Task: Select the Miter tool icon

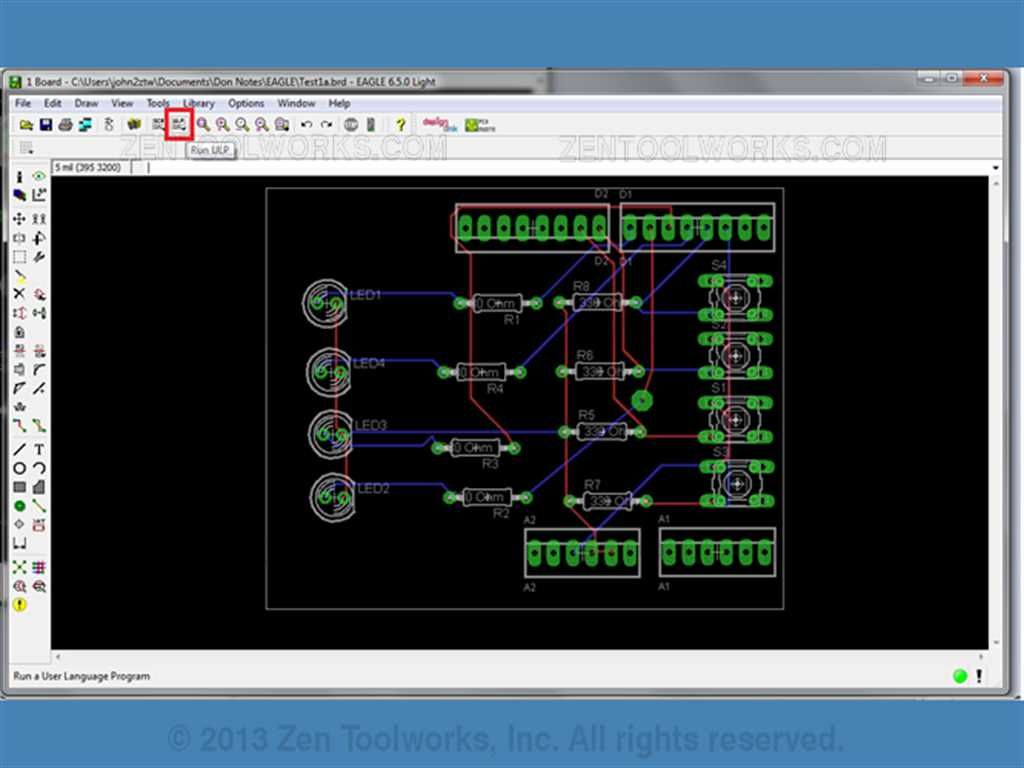Action: click(39, 370)
